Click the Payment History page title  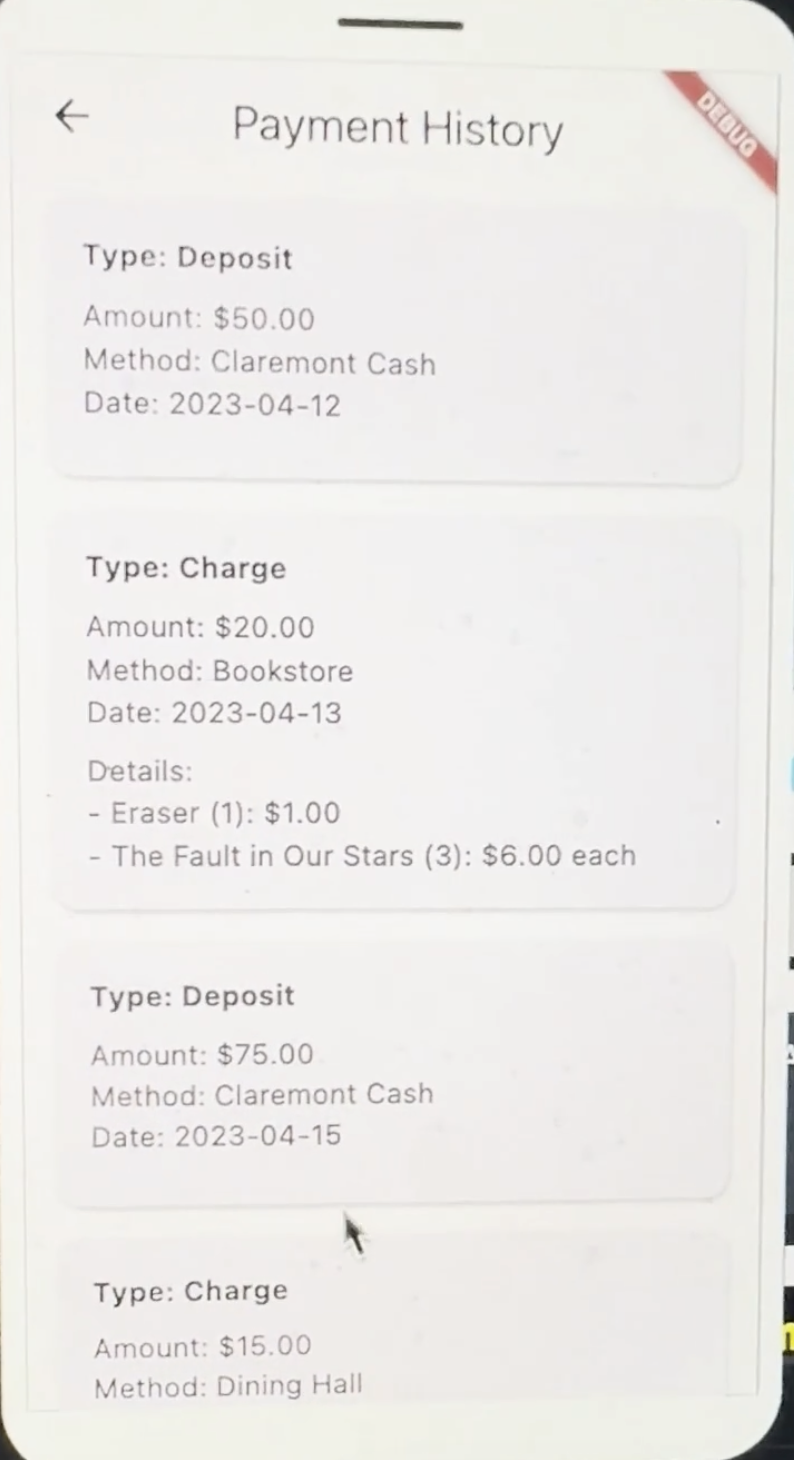[397, 128]
